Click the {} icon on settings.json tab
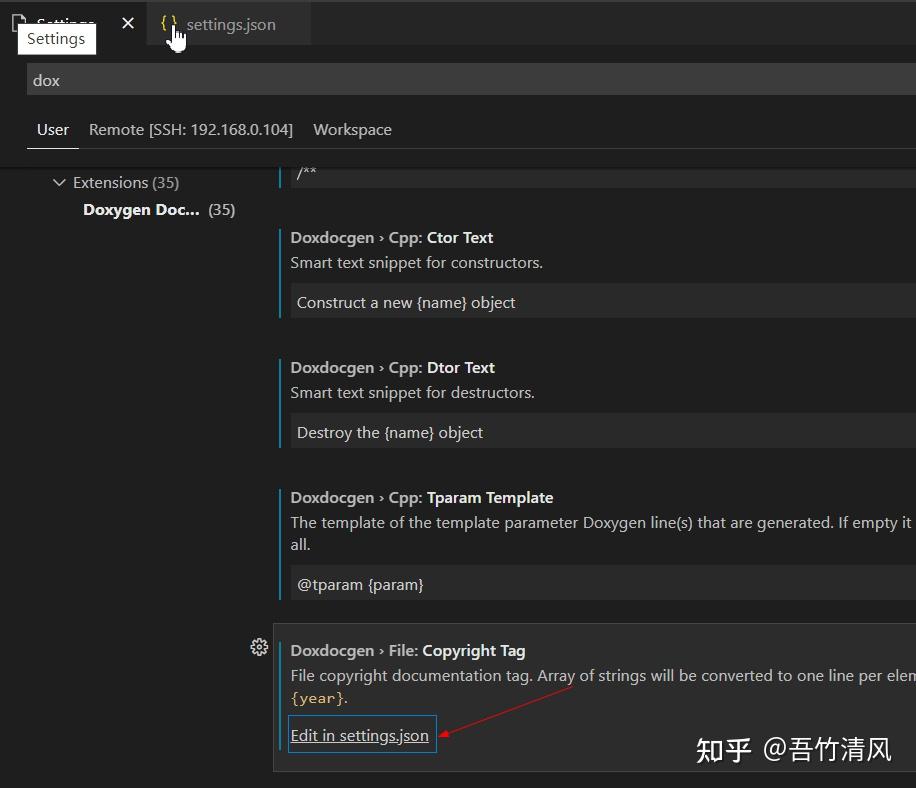This screenshot has height=788, width=916. 168,22
